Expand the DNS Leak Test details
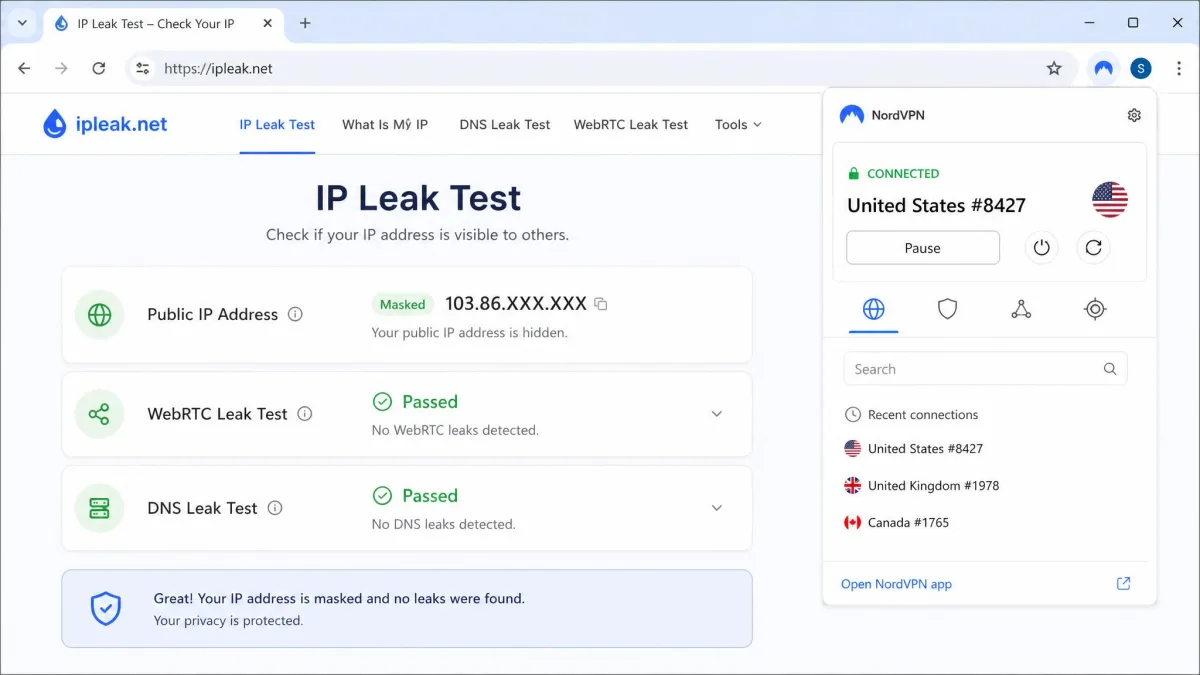The width and height of the screenshot is (1200, 675). pyautogui.click(x=716, y=508)
